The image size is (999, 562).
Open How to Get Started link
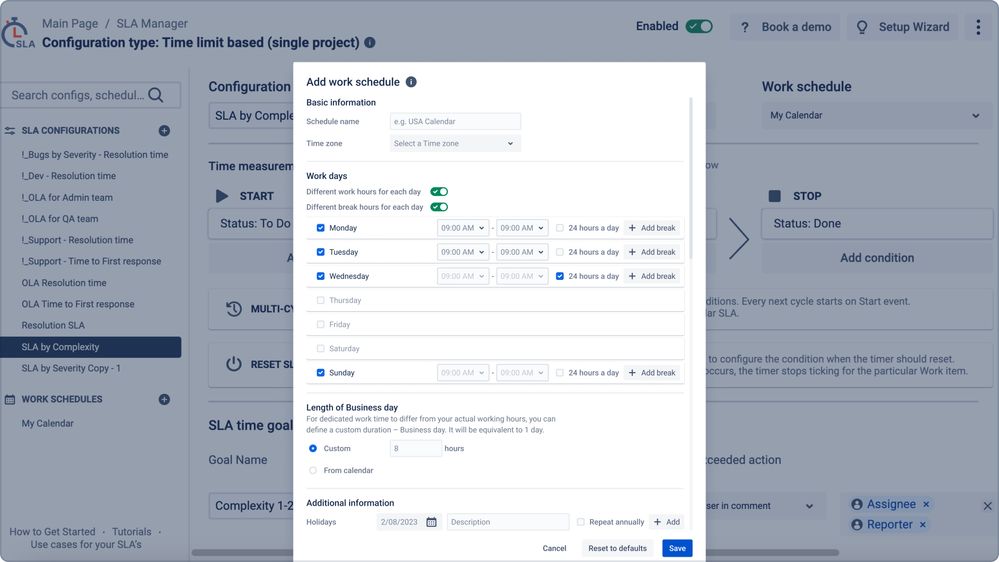[52, 532]
